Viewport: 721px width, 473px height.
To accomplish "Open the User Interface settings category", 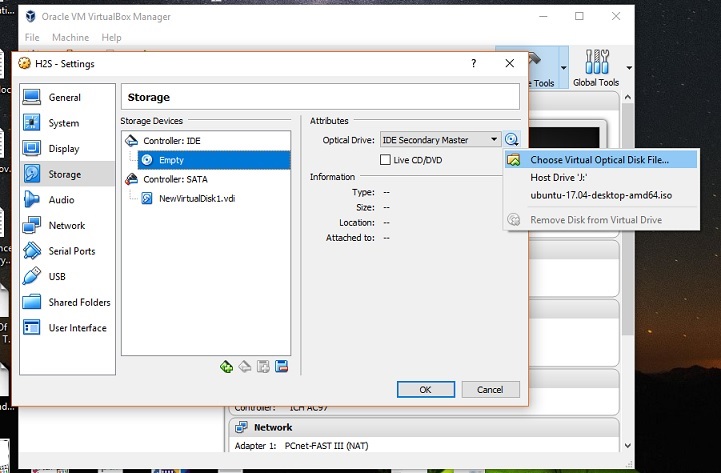I will (67, 328).
